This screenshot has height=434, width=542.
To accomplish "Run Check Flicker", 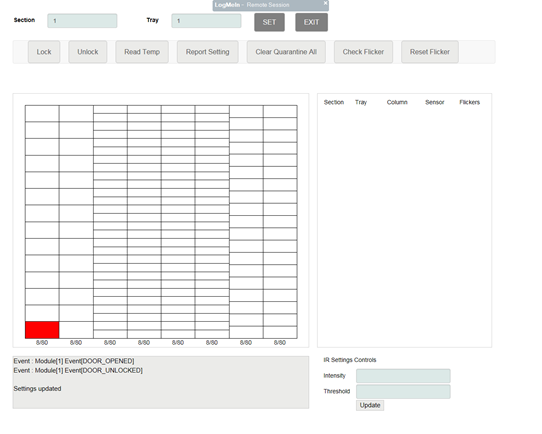I will click(363, 52).
